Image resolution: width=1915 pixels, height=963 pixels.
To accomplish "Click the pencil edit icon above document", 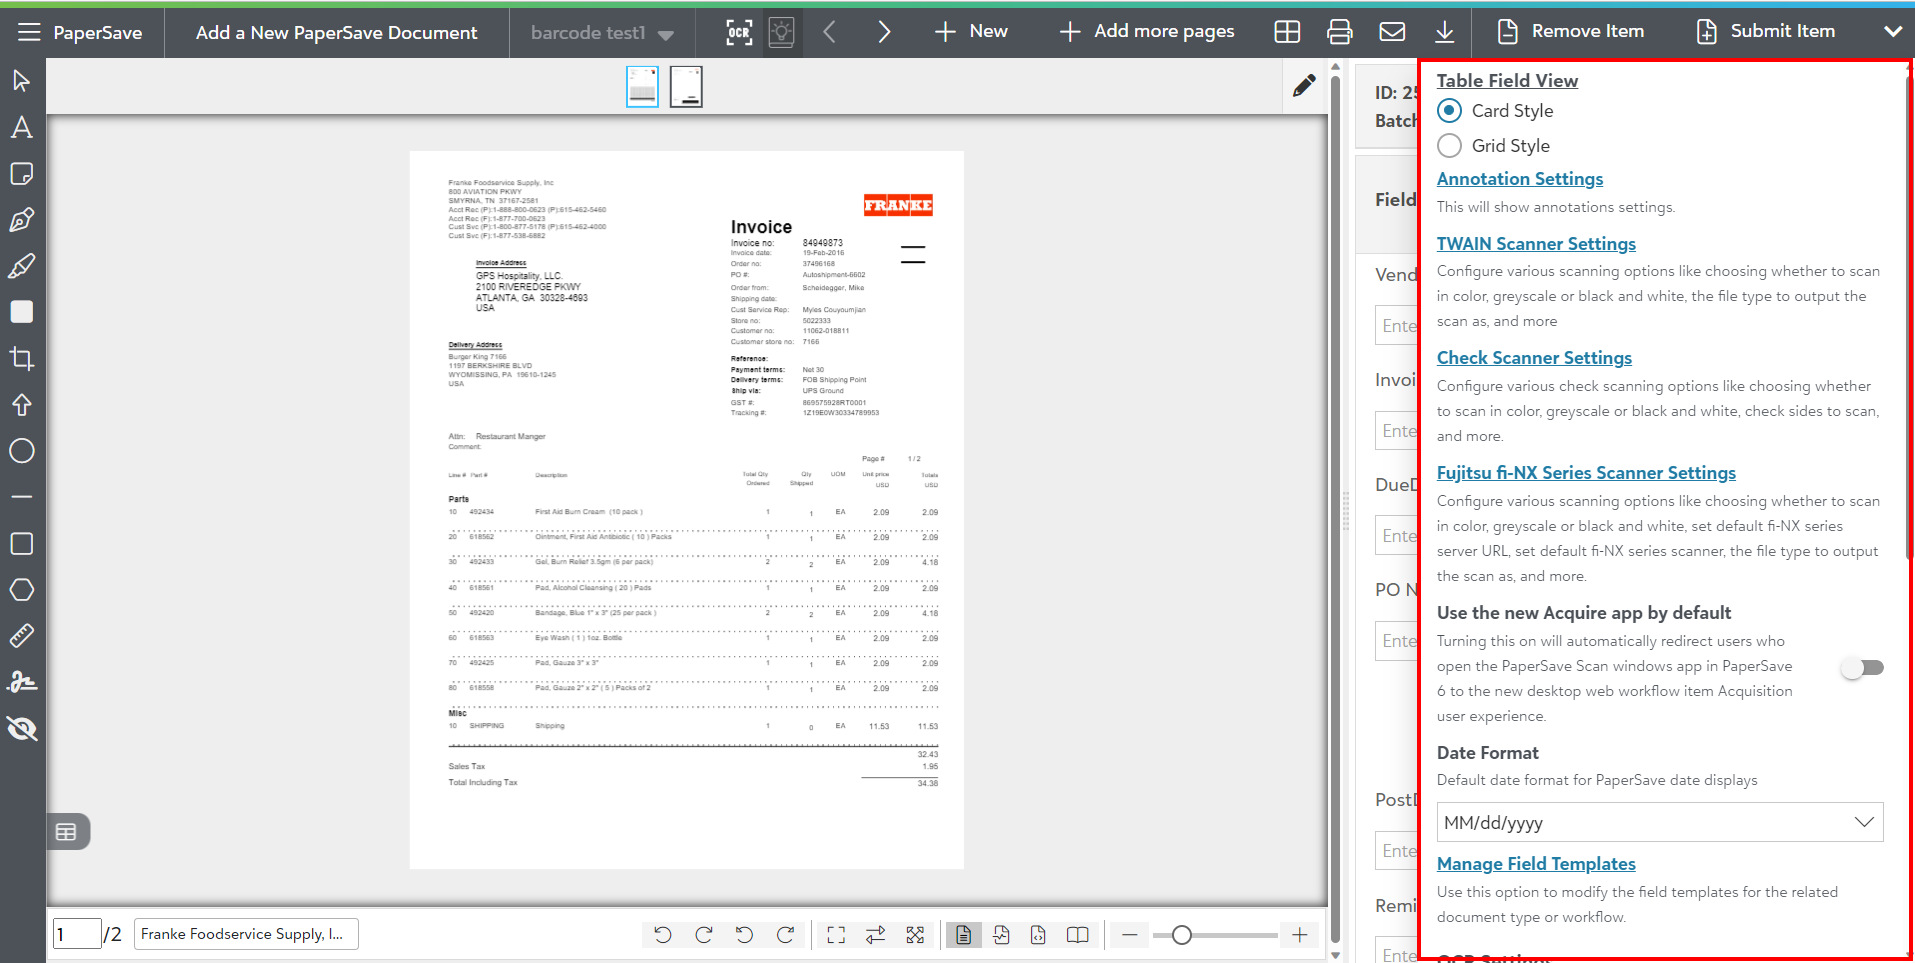I will [1304, 86].
